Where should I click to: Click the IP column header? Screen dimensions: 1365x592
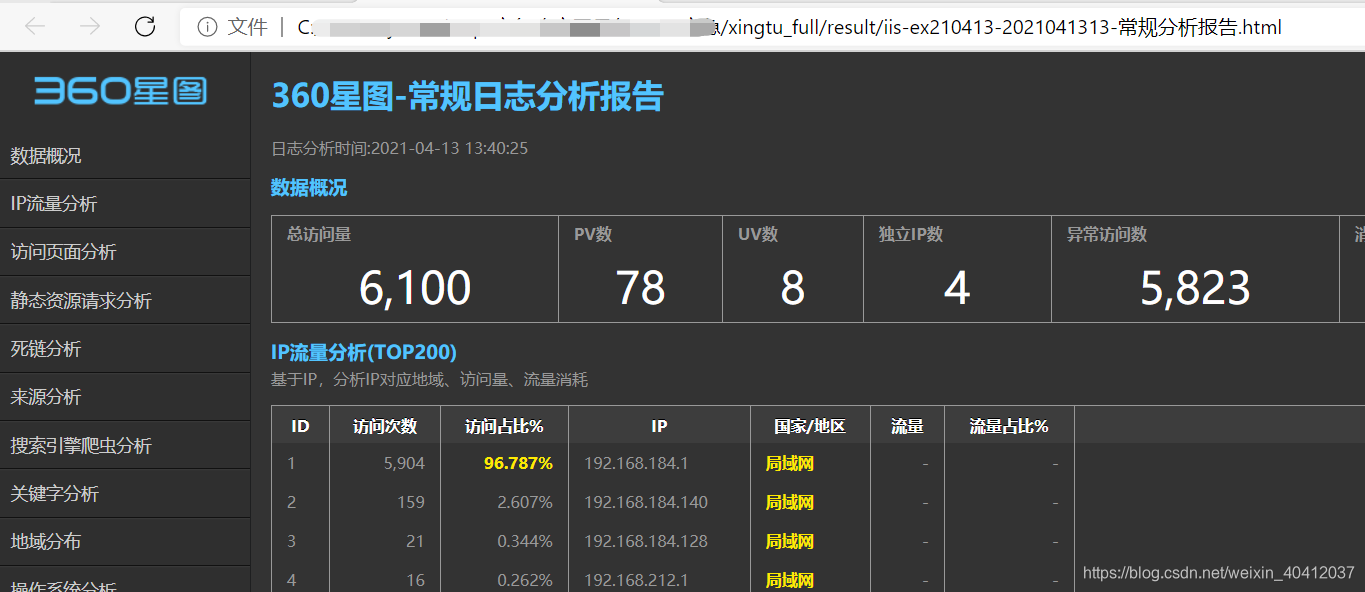[659, 426]
